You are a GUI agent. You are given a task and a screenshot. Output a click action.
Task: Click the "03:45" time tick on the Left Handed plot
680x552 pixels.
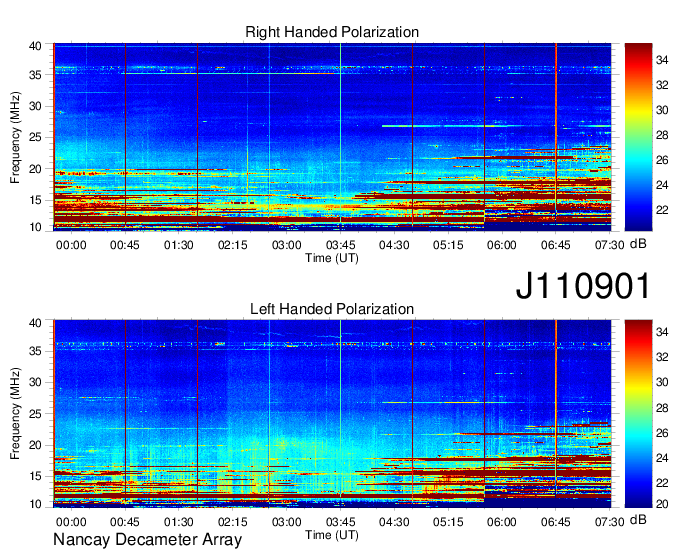(x=340, y=522)
